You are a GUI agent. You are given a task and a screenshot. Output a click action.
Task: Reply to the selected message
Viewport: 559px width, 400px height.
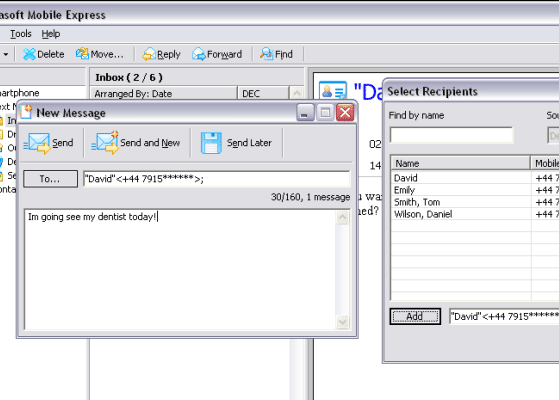point(161,54)
